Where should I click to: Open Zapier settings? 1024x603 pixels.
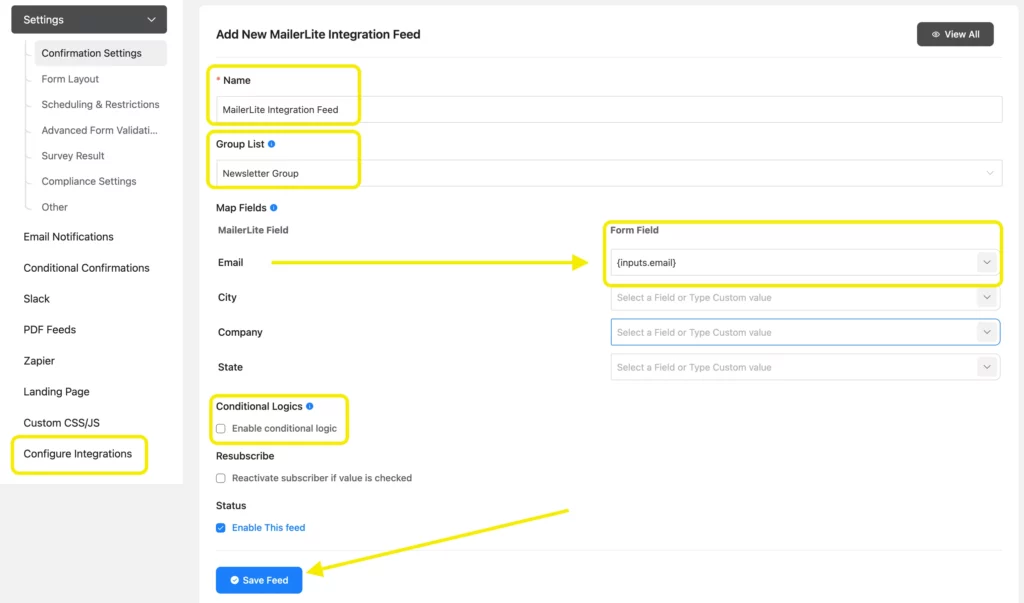click(39, 361)
